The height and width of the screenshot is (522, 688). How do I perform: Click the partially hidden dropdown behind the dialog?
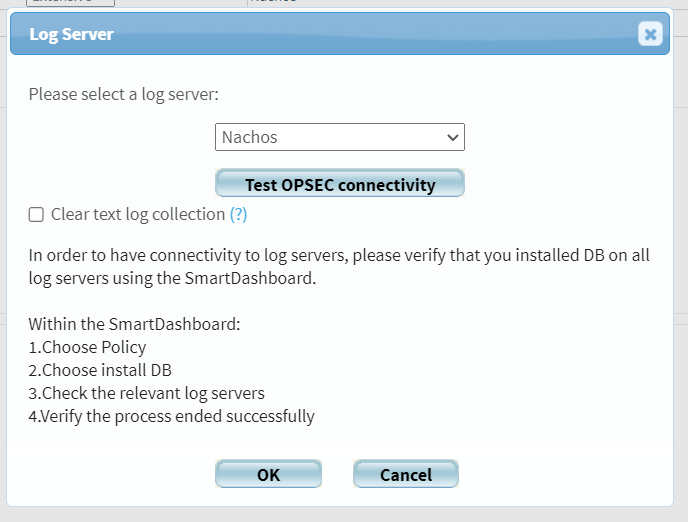(70, 2)
